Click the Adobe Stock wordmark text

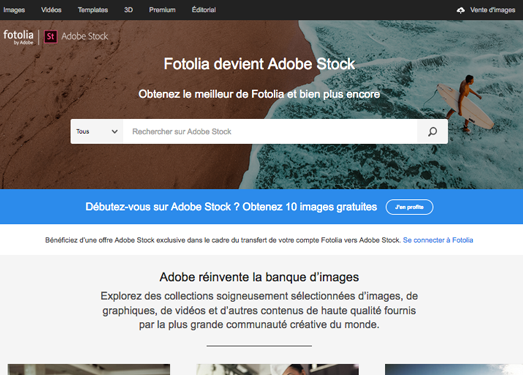coord(85,36)
